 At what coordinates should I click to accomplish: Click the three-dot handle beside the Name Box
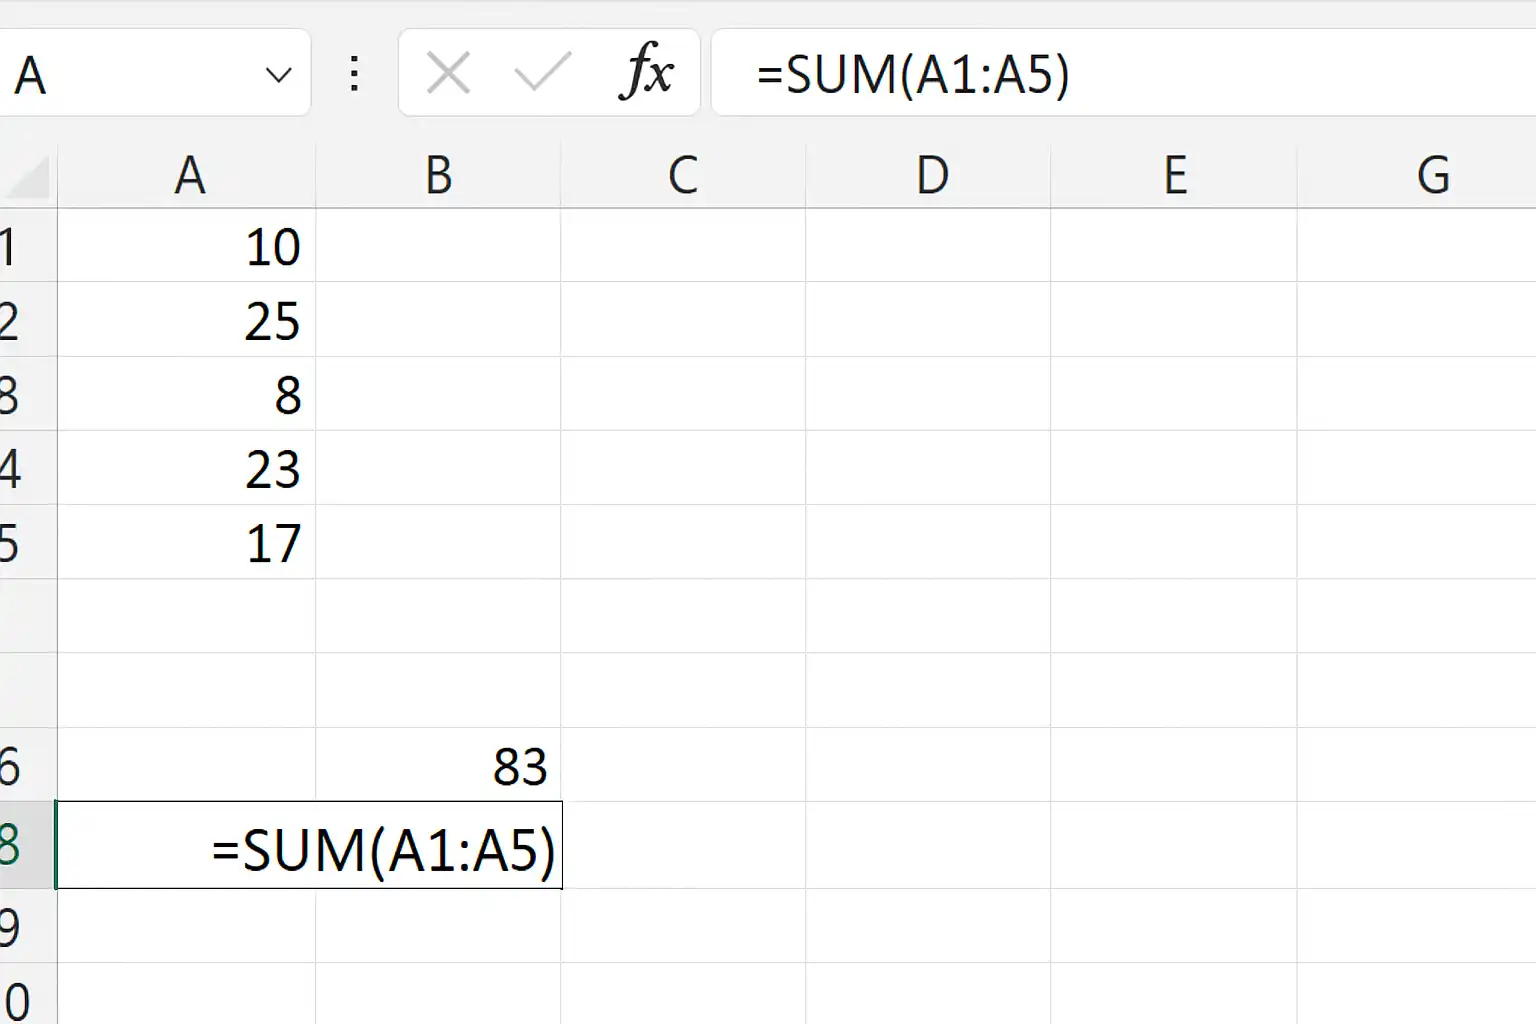click(x=354, y=74)
